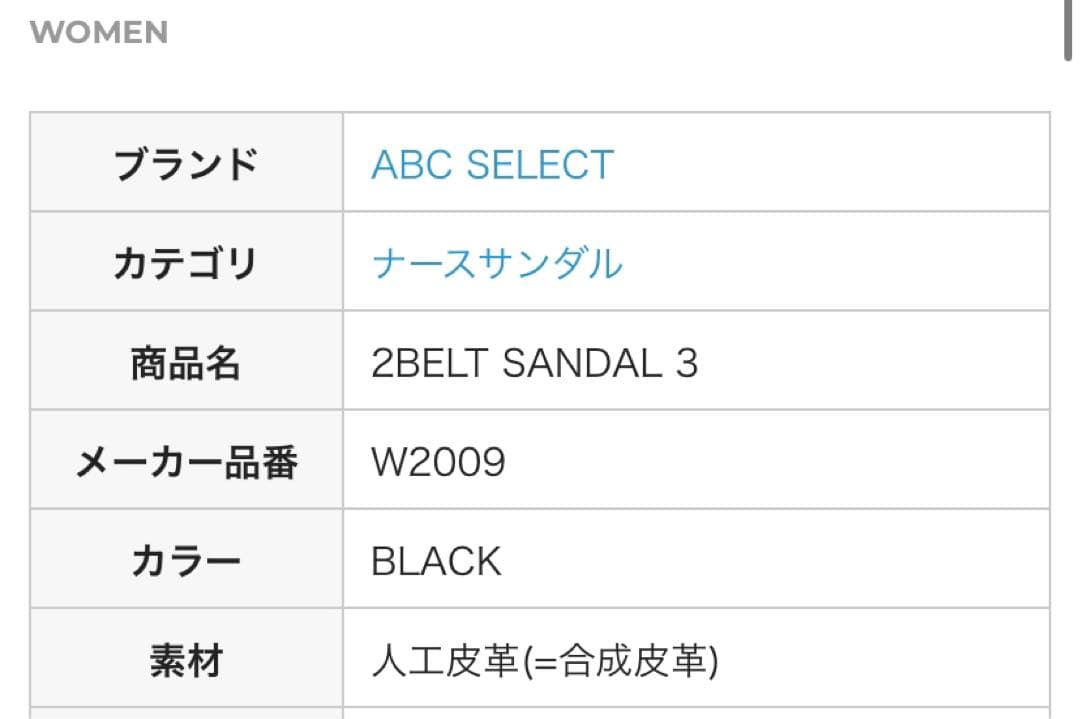The image size is (1080, 719).
Task: Click the WOMEN section heading
Action: pos(99,32)
